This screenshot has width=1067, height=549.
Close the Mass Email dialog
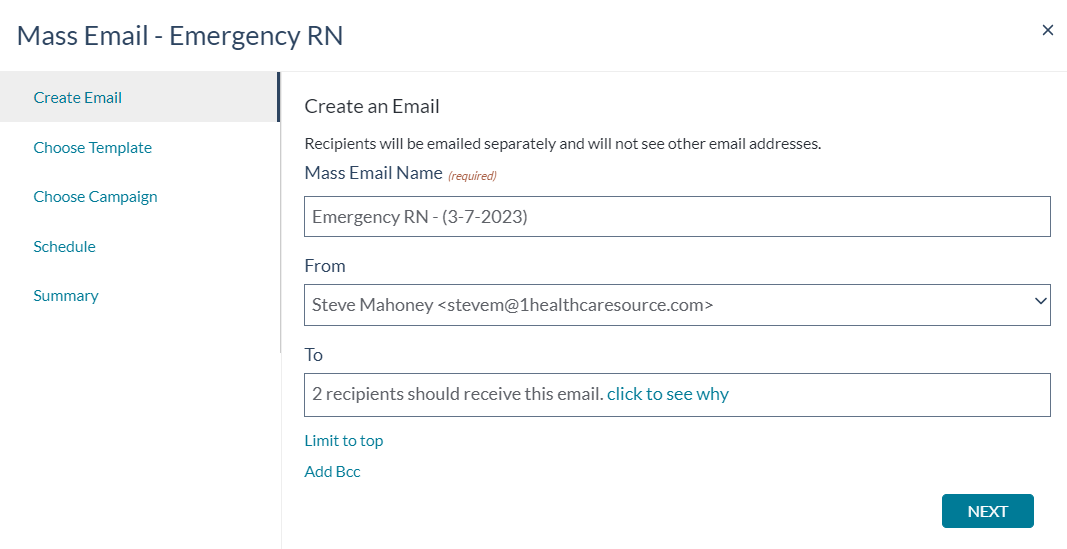click(1047, 30)
